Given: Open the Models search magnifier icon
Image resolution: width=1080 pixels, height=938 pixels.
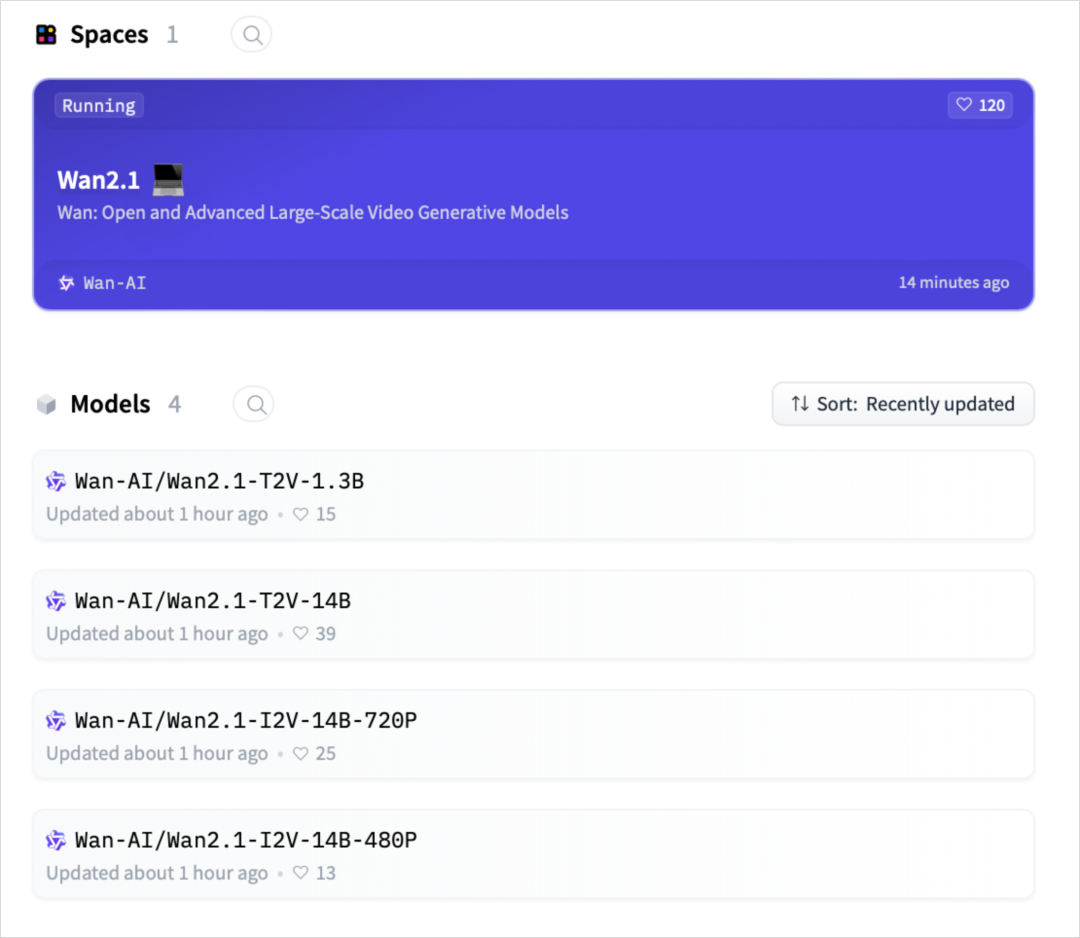Looking at the screenshot, I should (x=254, y=404).
